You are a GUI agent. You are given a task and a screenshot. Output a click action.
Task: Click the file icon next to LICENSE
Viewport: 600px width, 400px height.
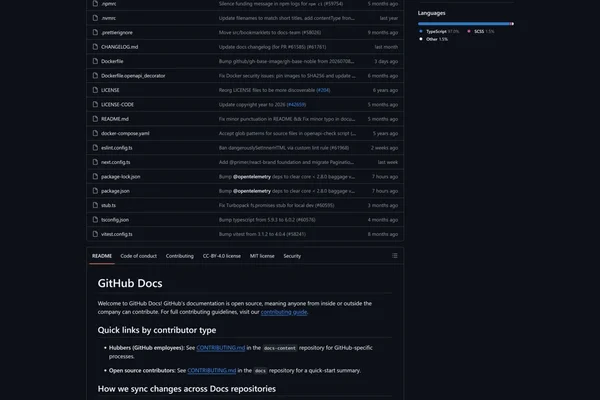95,90
